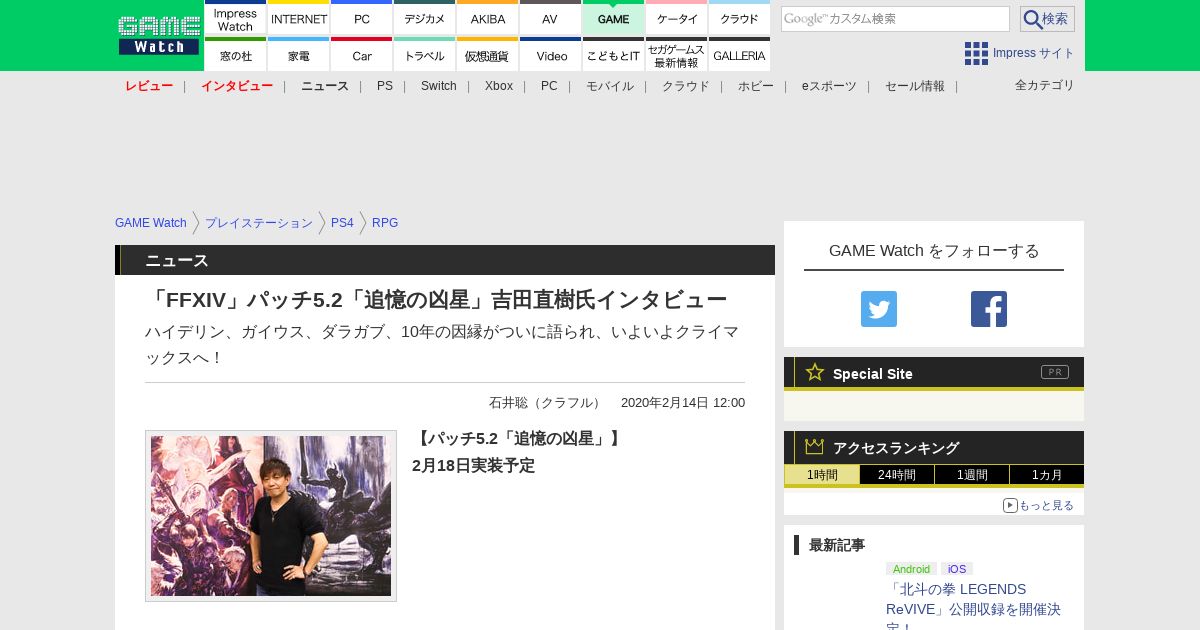This screenshot has height=630, width=1200.
Task: Go to GAME Watch breadcrumb link
Action: tap(151, 223)
